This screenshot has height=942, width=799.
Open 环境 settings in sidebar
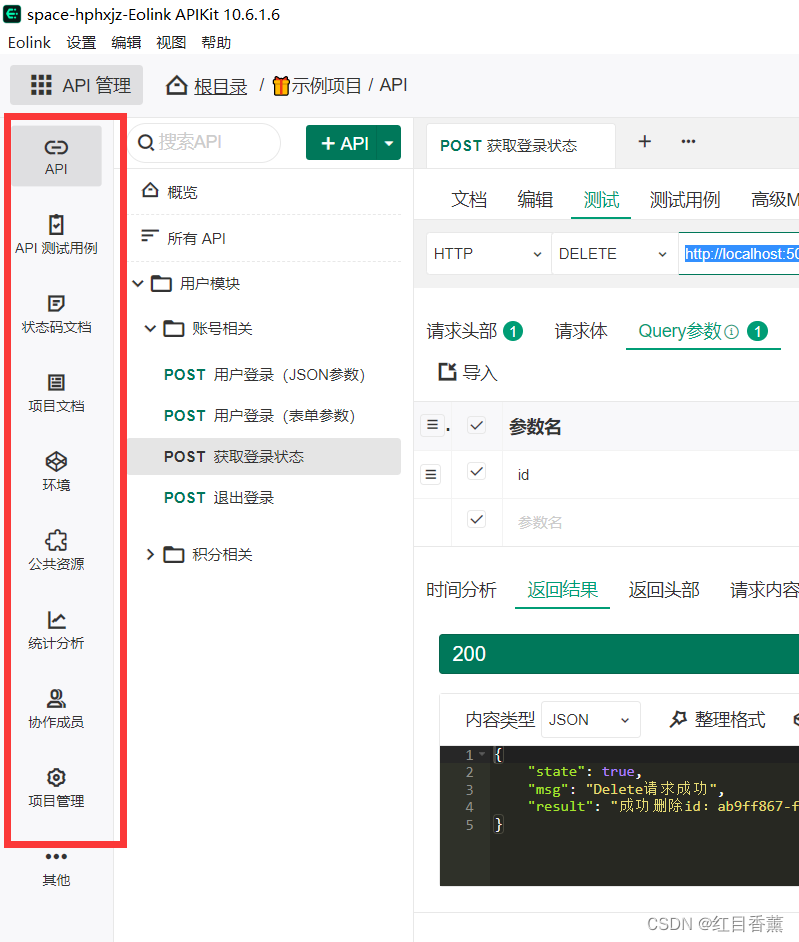tap(56, 472)
